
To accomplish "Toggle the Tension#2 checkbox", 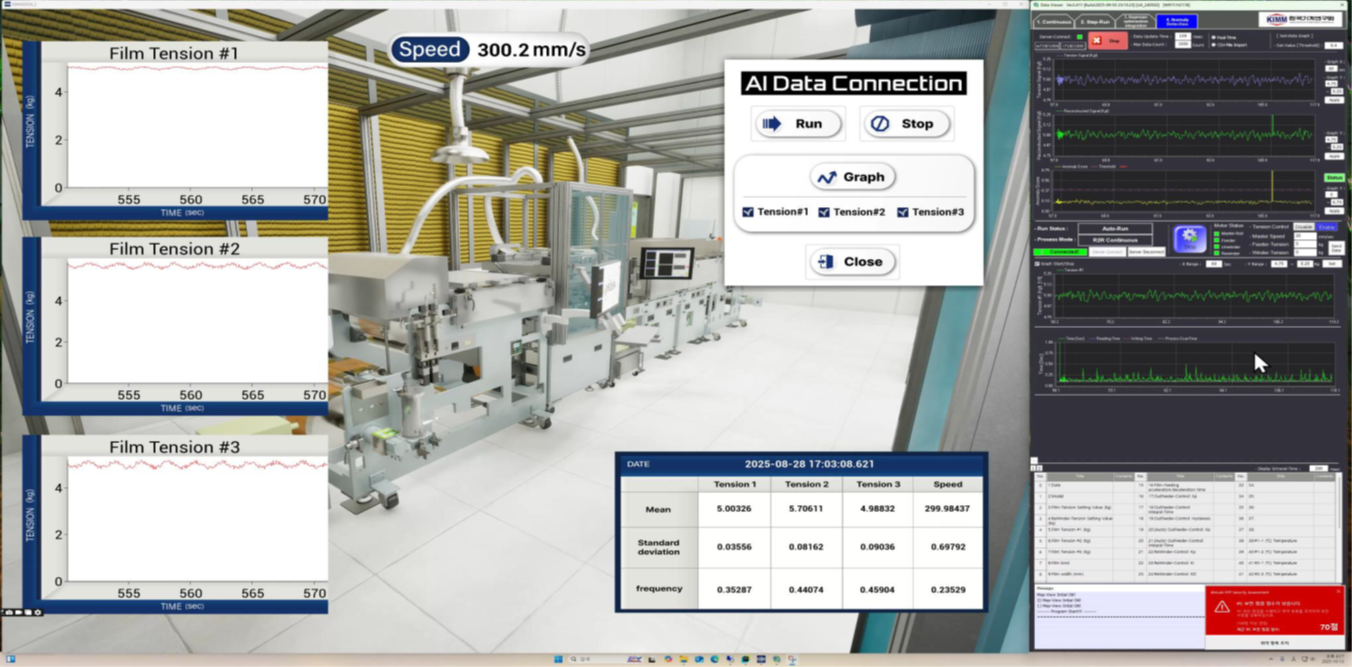I will click(x=824, y=212).
